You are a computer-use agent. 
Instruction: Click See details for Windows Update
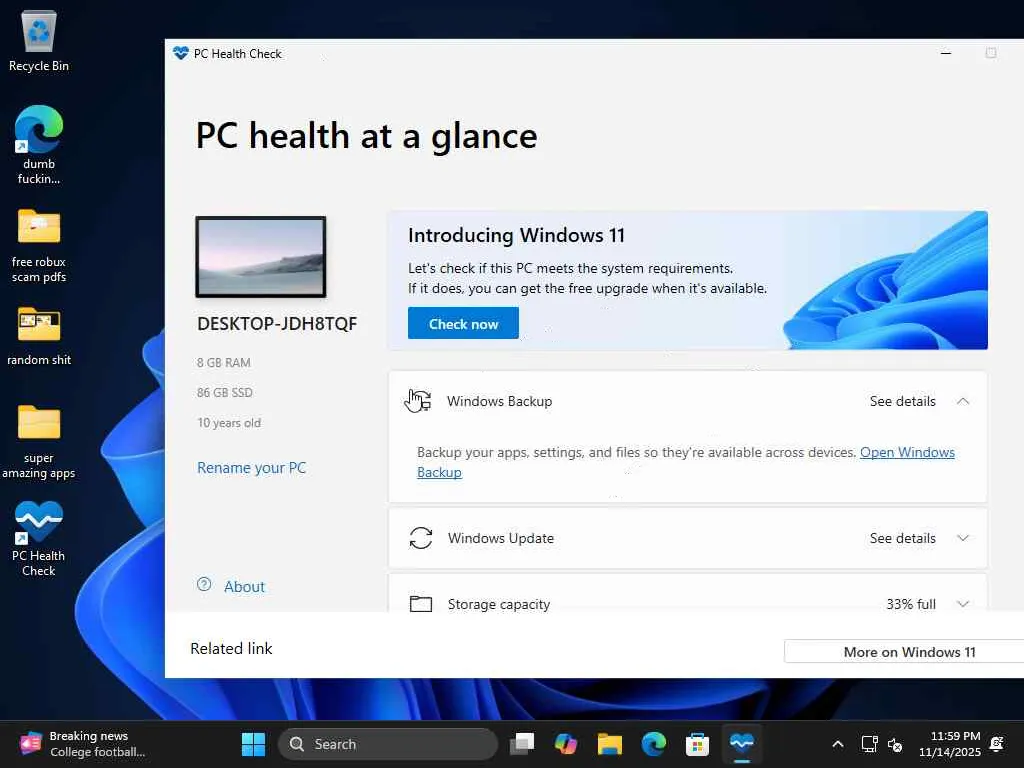point(903,538)
